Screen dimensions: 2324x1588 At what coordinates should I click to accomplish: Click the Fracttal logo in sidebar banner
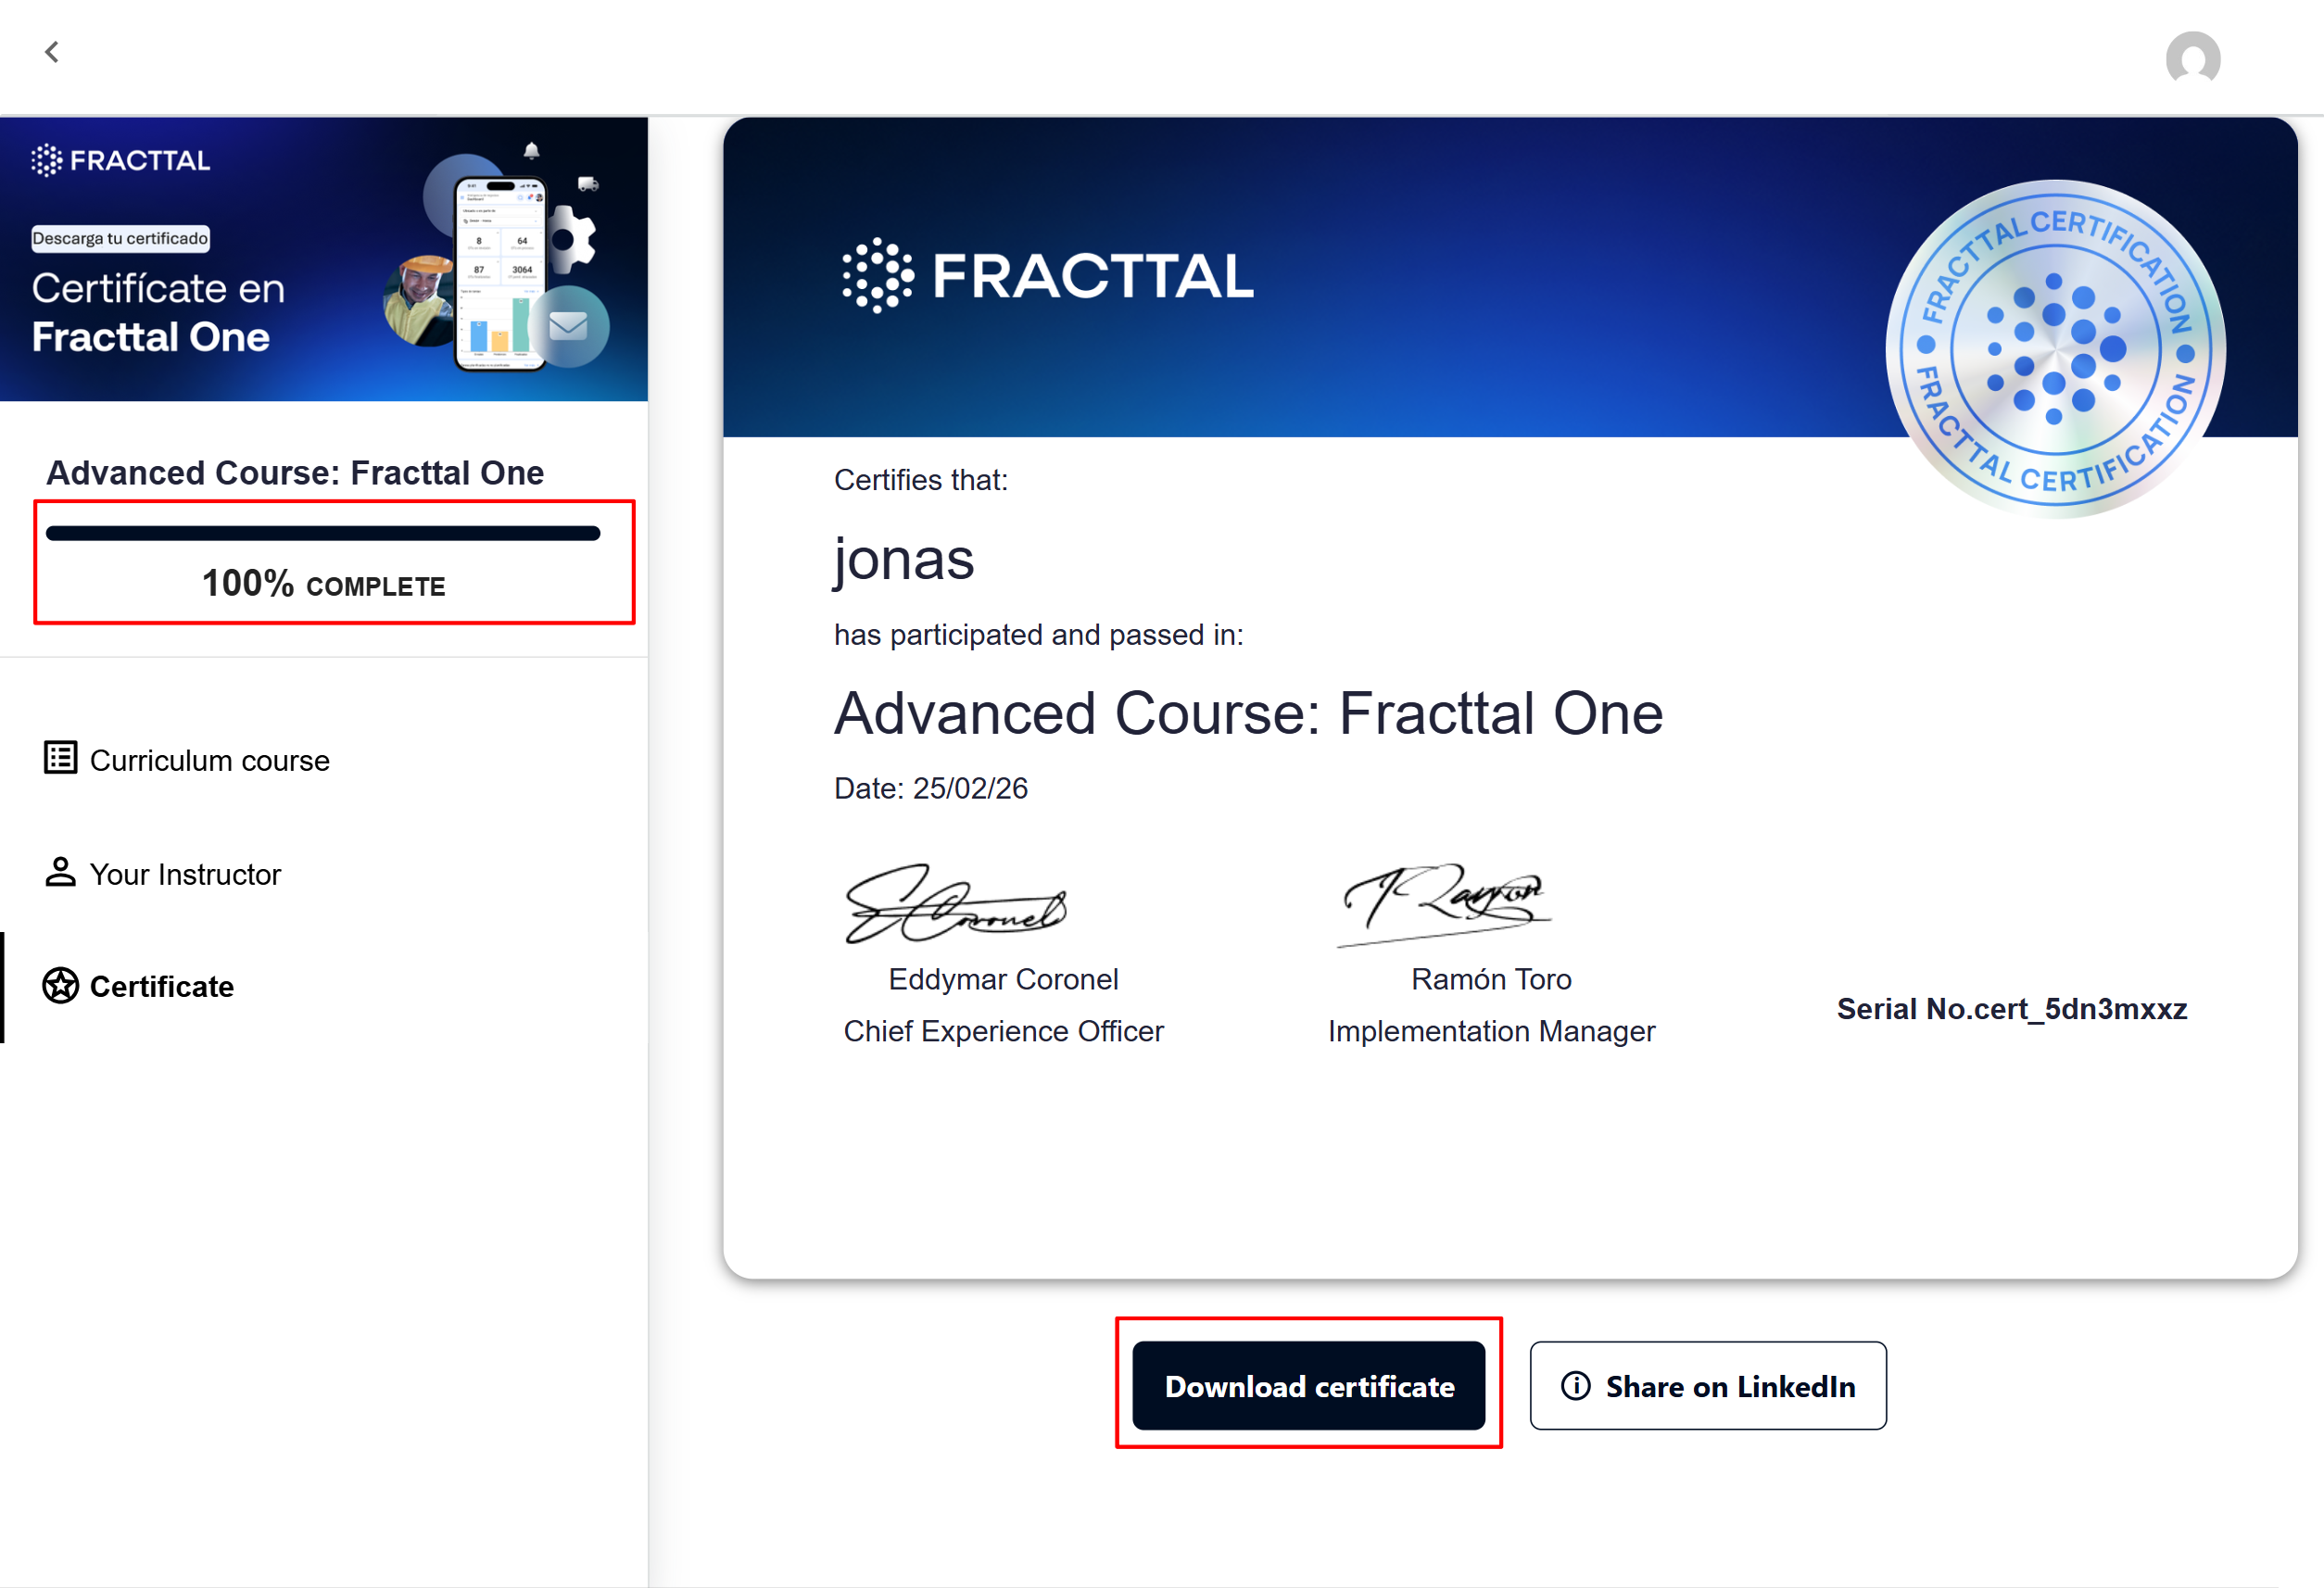(120, 160)
